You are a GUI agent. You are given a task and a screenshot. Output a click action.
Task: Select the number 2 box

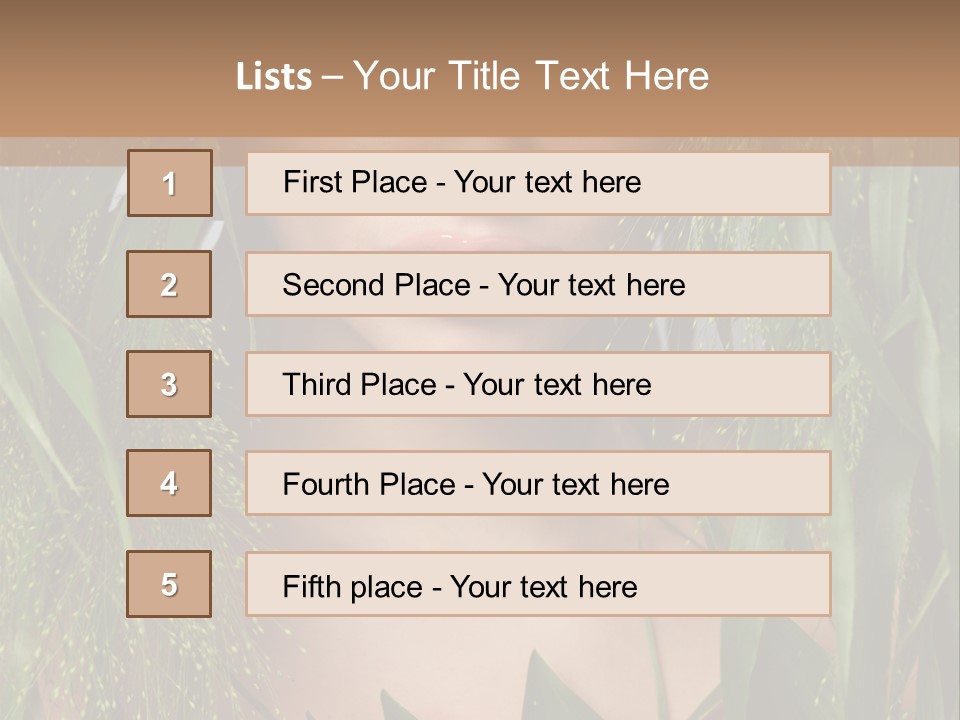coord(169,284)
